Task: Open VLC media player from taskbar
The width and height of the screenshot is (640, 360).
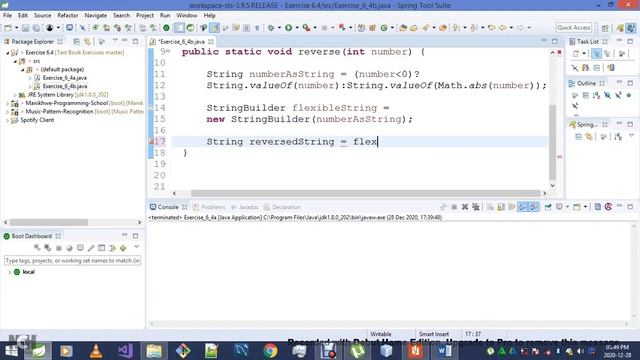Action: (x=96, y=351)
